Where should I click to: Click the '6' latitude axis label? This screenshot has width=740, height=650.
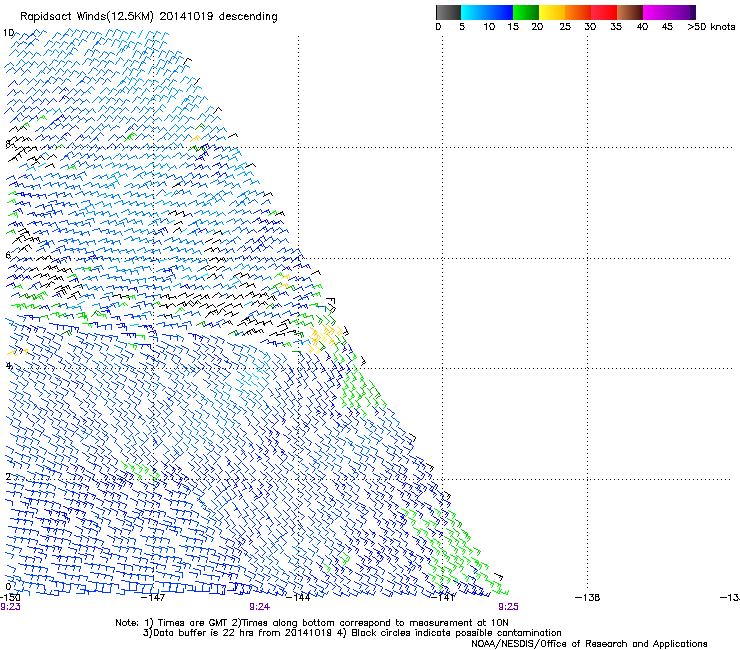pyautogui.click(x=8, y=255)
